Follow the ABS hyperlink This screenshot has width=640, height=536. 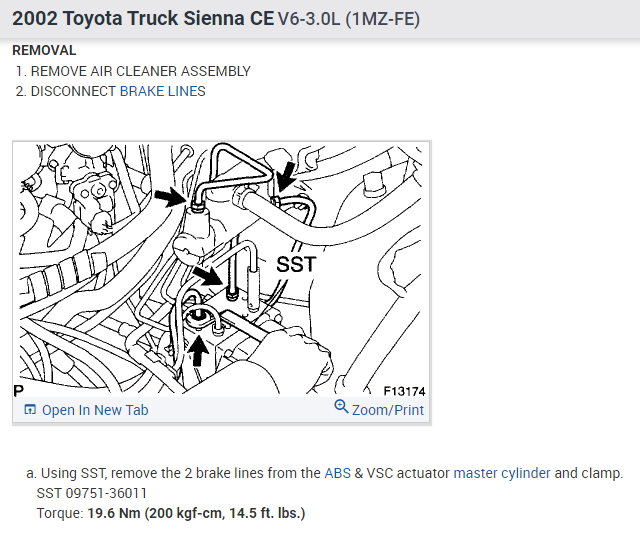(337, 473)
